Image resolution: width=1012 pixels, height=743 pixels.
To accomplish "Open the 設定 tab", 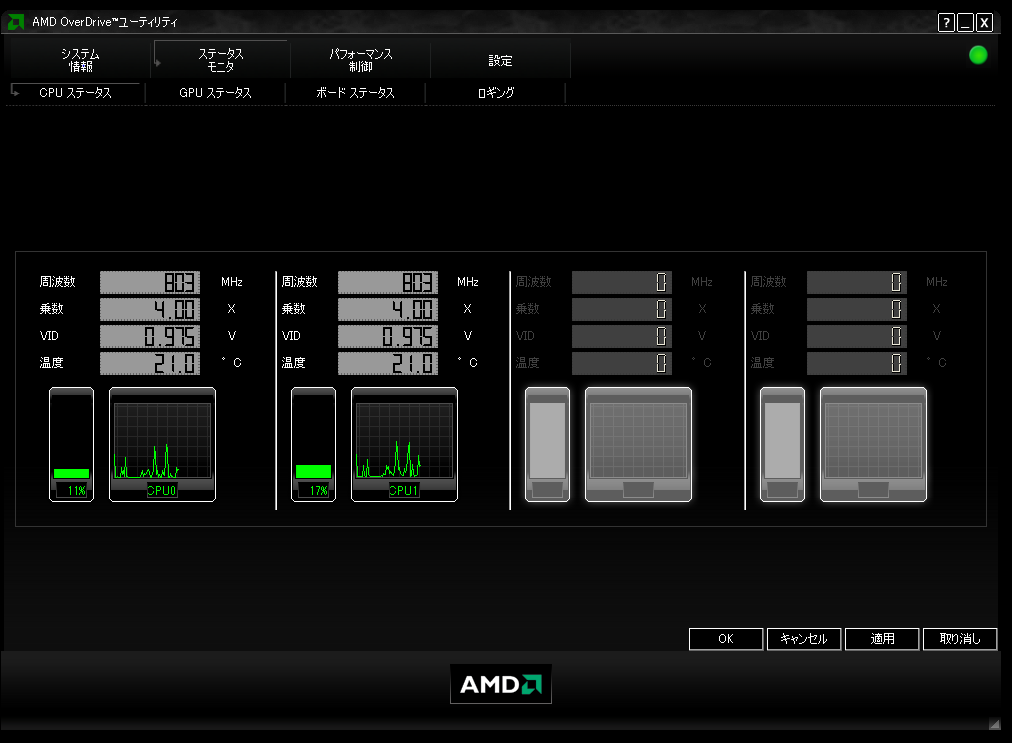I will [500, 60].
